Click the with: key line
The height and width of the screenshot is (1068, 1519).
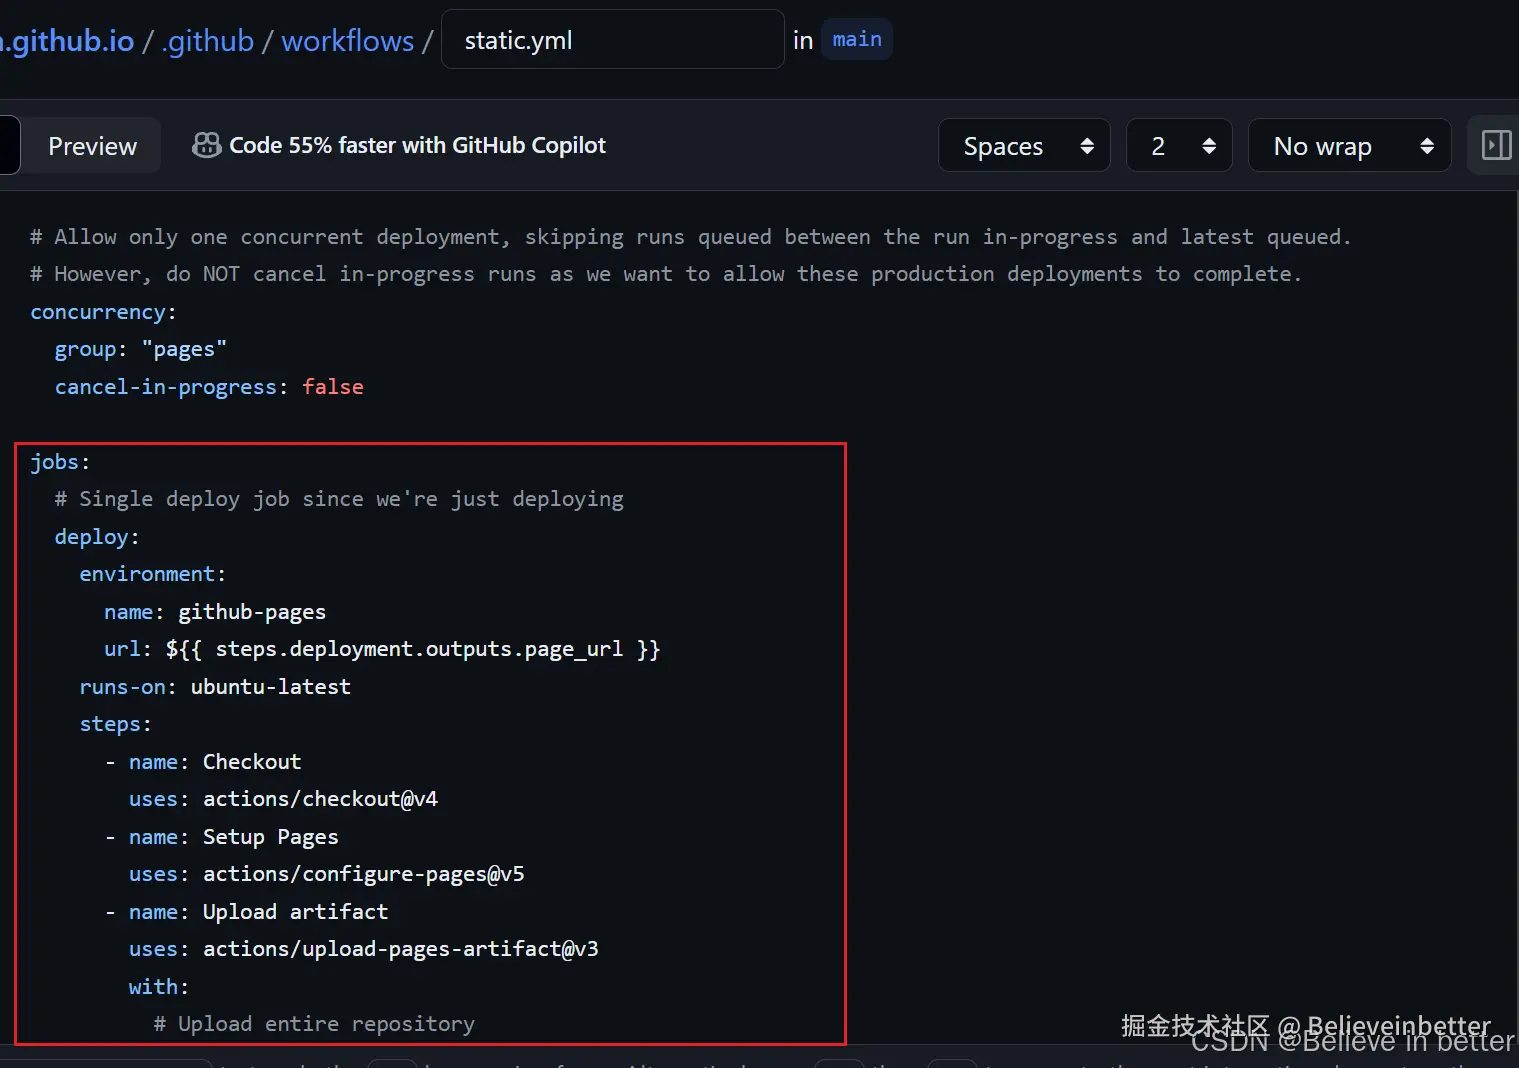click(159, 987)
